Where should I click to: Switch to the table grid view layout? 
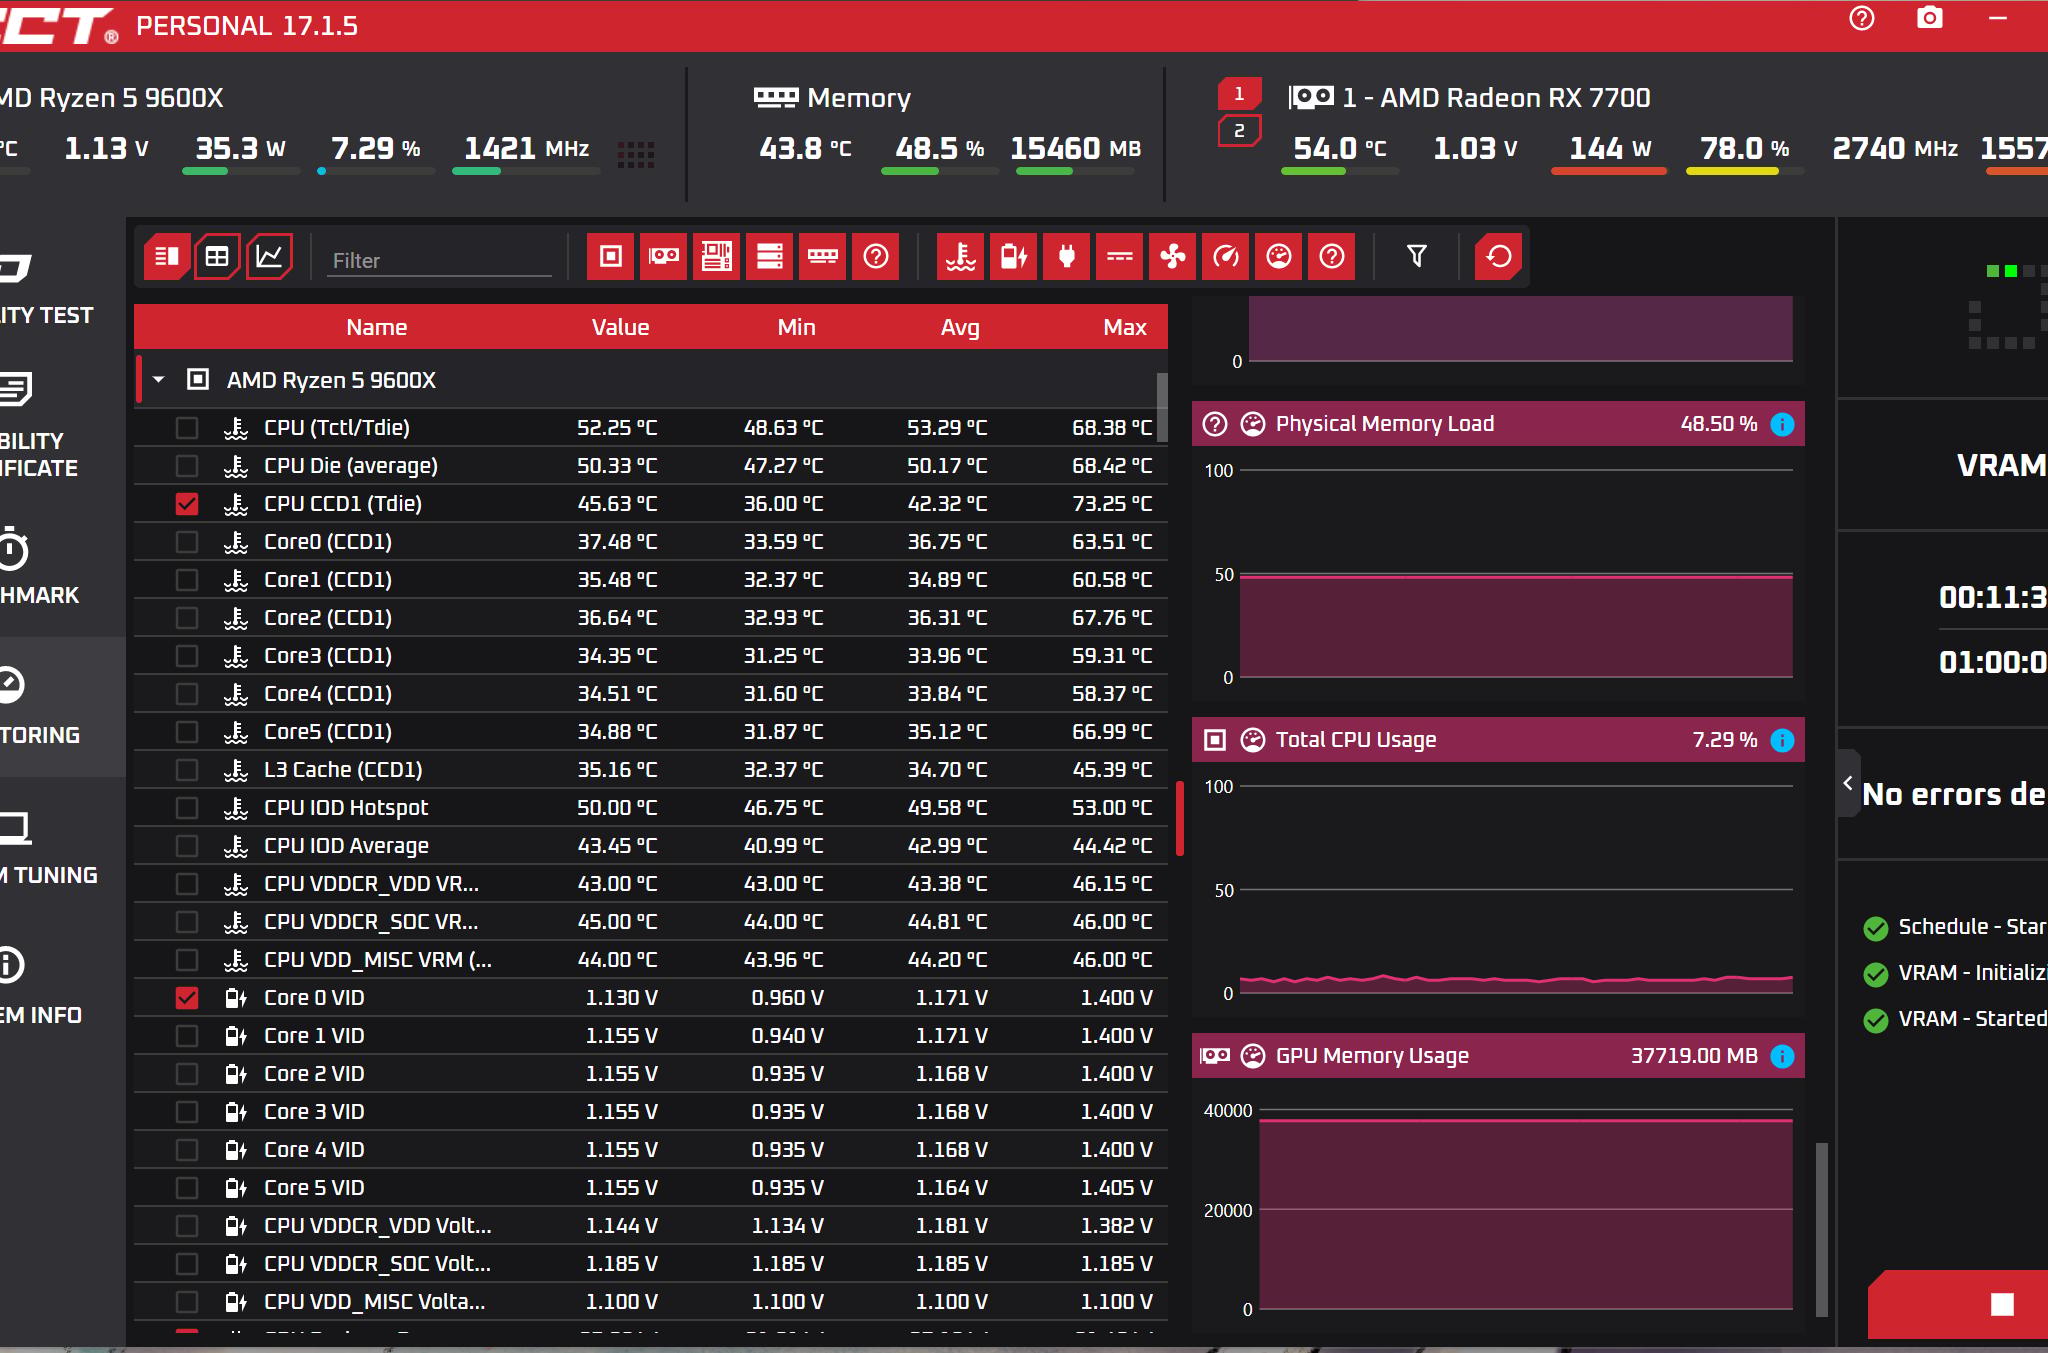pos(217,257)
